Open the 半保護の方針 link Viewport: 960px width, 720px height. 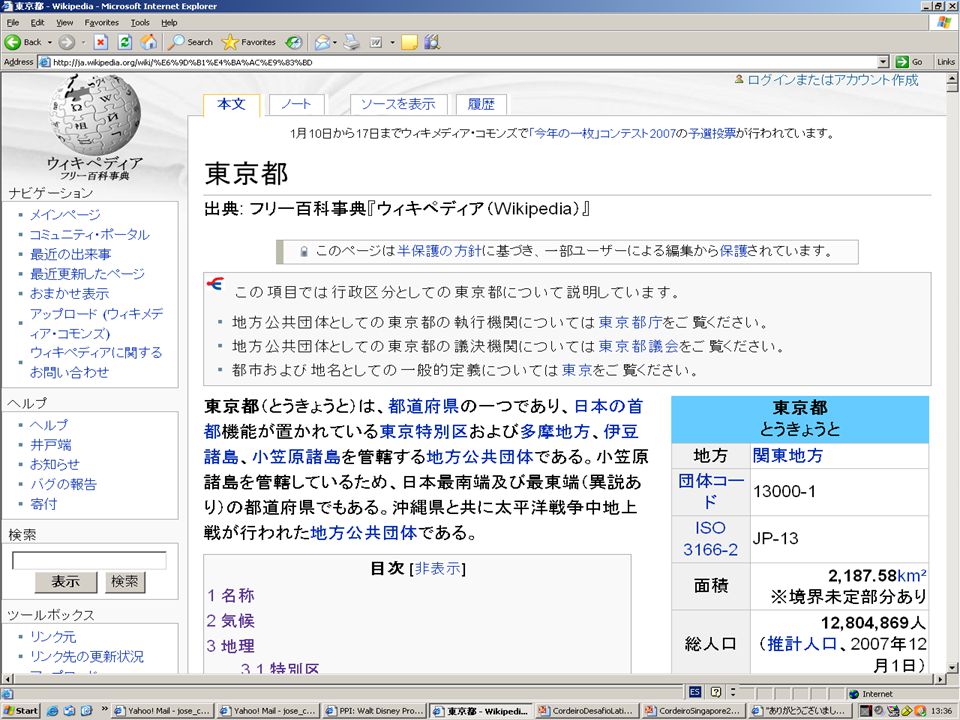[x=439, y=251]
